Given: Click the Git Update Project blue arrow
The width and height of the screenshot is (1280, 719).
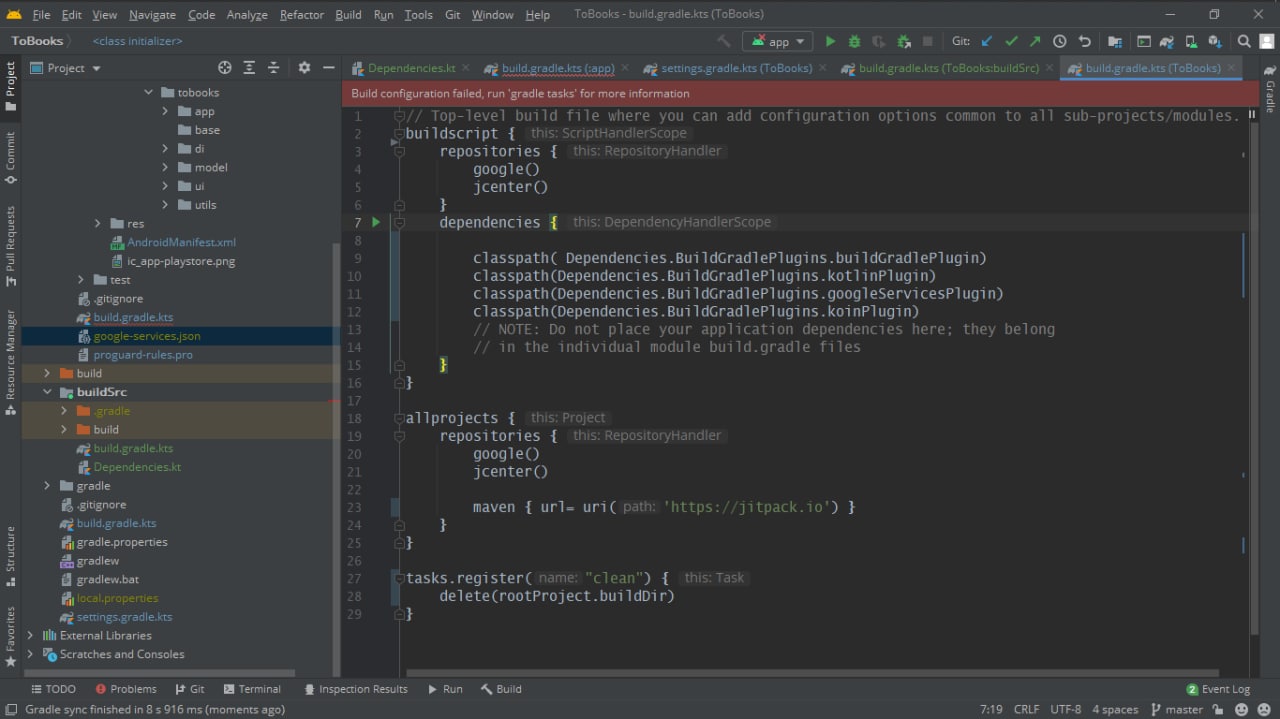Looking at the screenshot, I should click(x=987, y=41).
